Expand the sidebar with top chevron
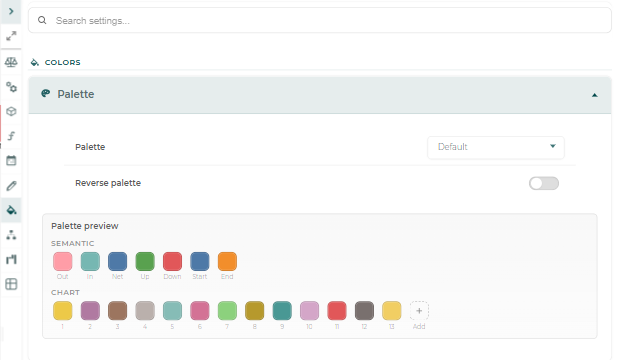The image size is (618, 360). coord(11,11)
